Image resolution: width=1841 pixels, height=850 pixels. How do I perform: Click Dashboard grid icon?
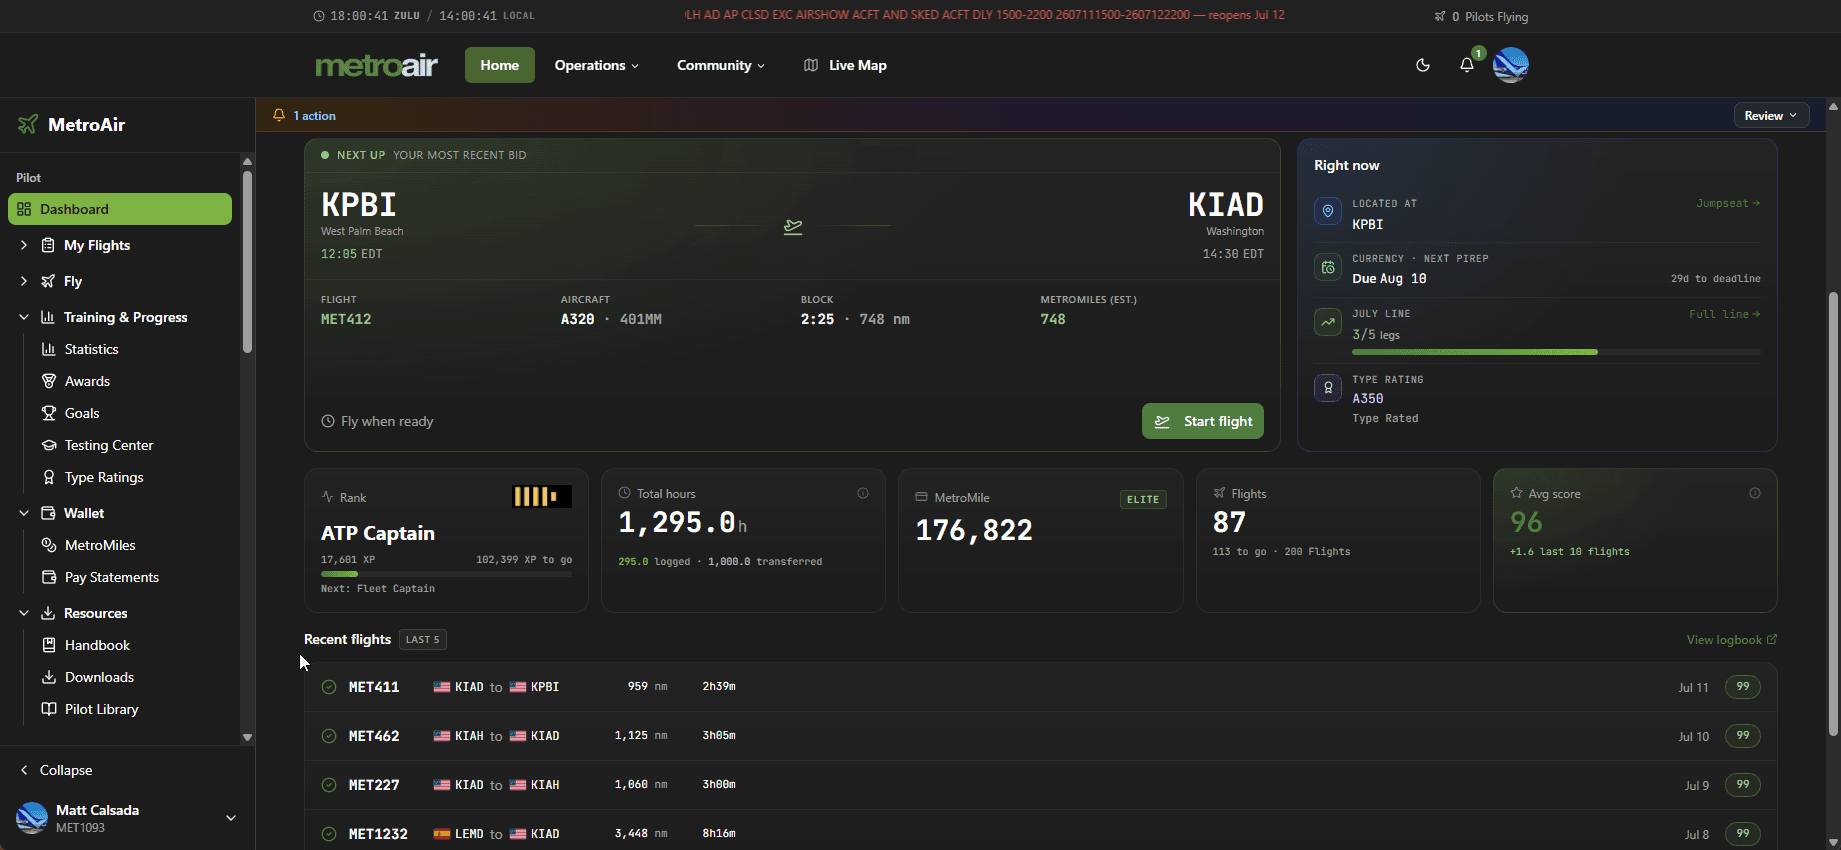click(x=24, y=209)
